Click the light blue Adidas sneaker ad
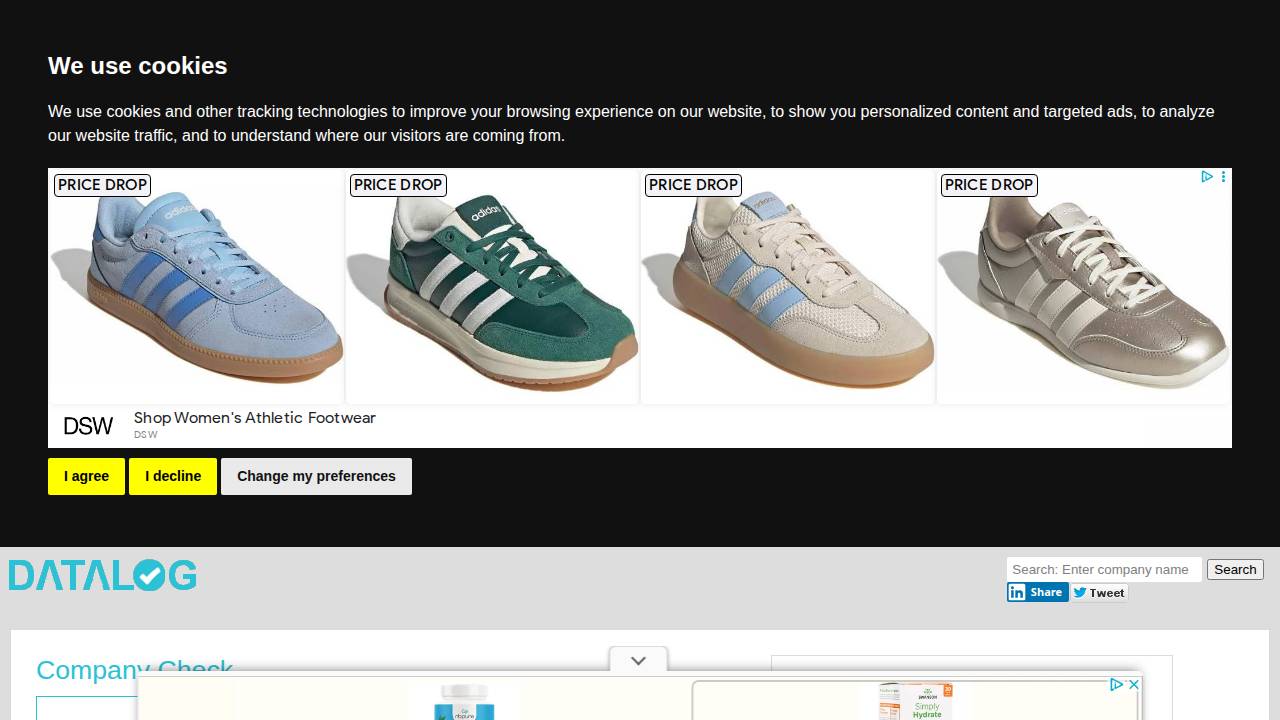The height and width of the screenshot is (720, 1280). click(196, 286)
